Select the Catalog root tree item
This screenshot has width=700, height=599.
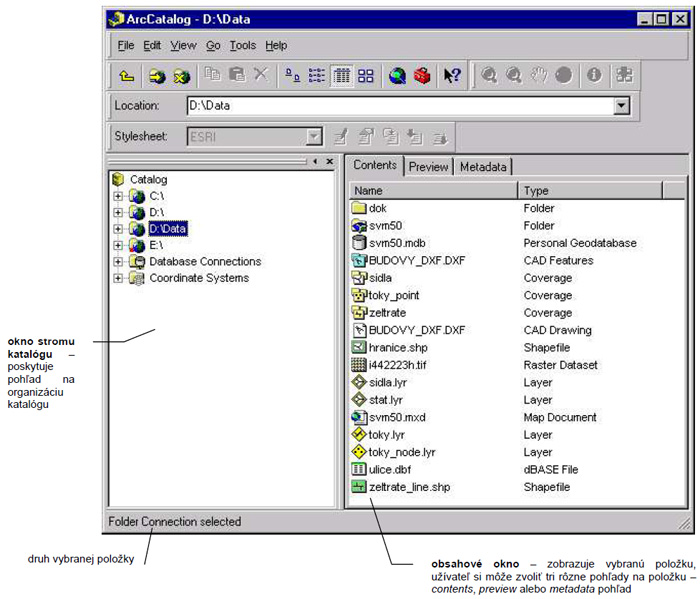pos(149,179)
